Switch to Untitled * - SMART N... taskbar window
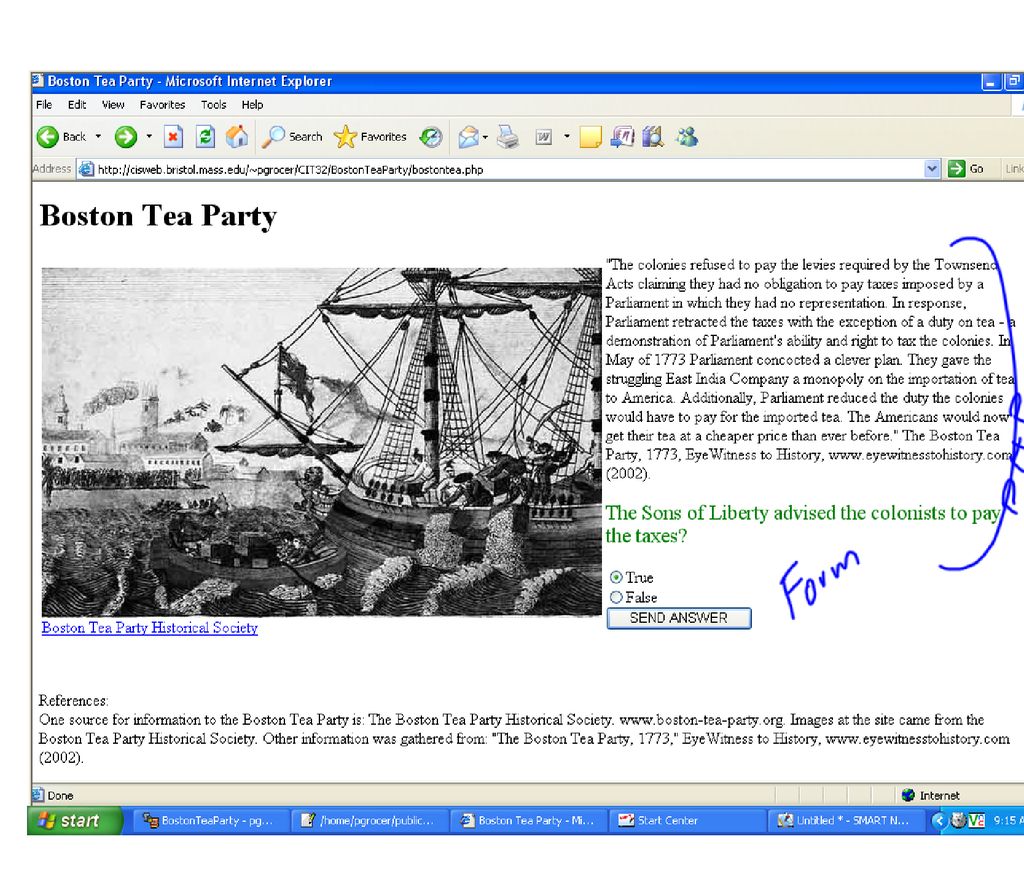Viewport: 1024px width, 874px height. point(845,820)
